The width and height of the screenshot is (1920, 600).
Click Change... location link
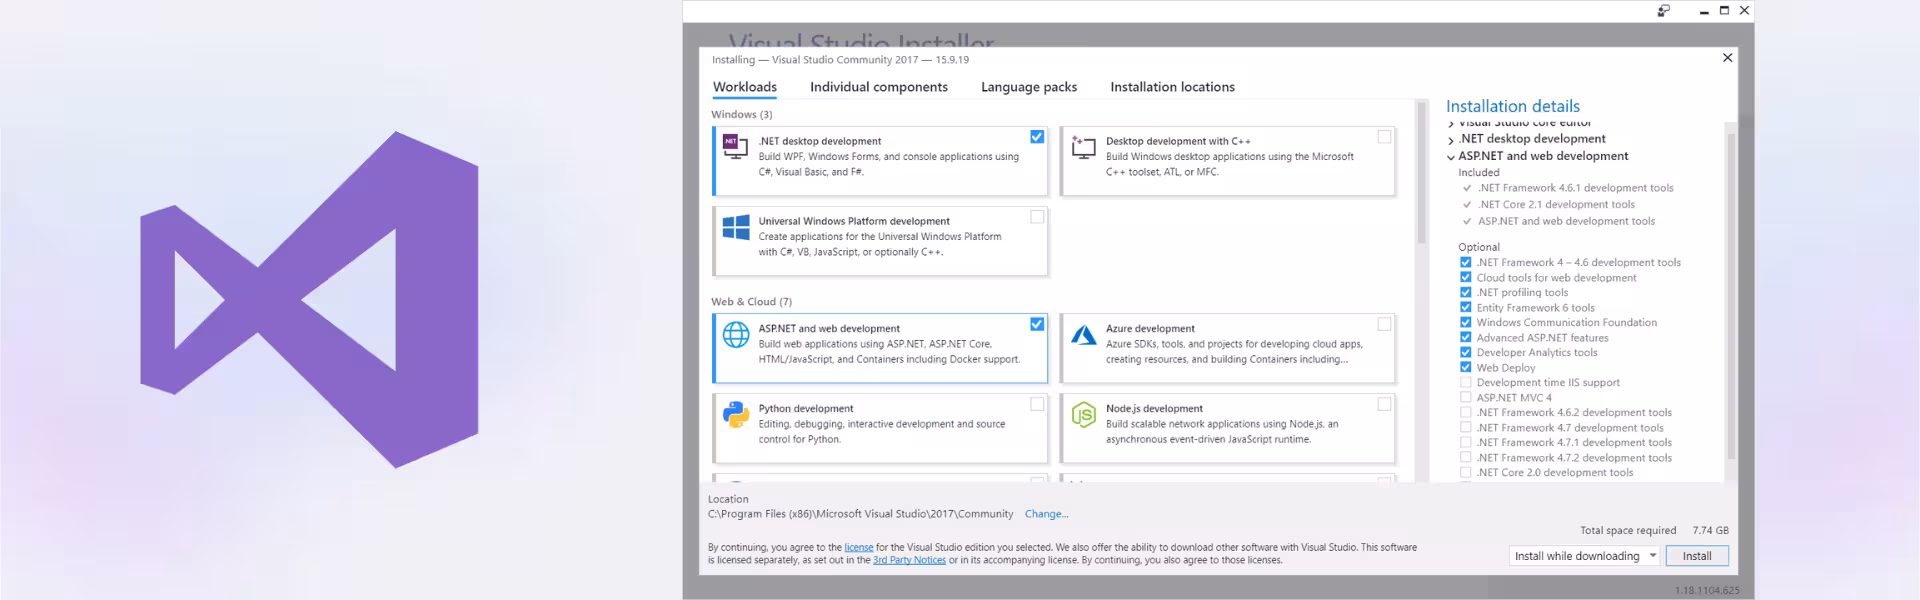tap(1046, 514)
